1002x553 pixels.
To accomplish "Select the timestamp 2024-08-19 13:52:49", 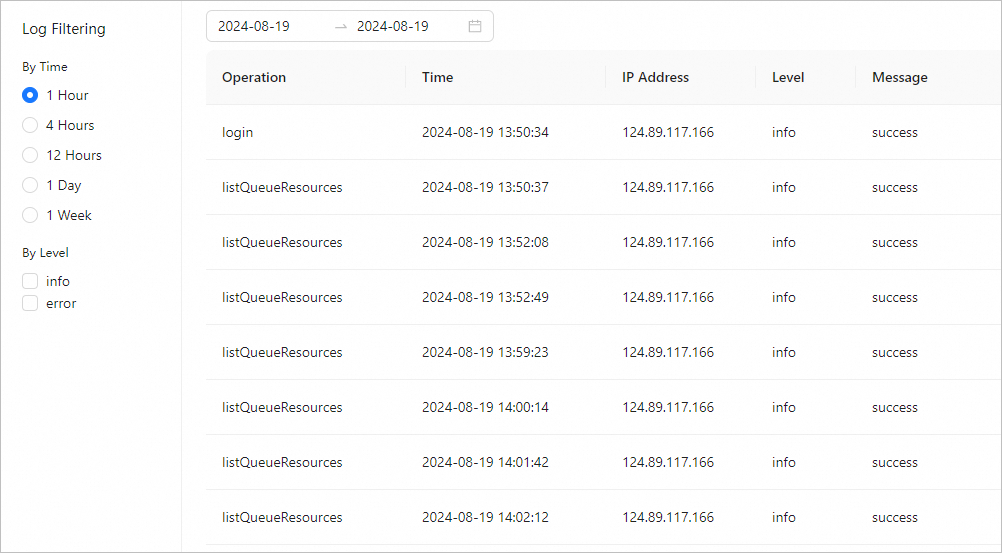I will pyautogui.click(x=485, y=297).
